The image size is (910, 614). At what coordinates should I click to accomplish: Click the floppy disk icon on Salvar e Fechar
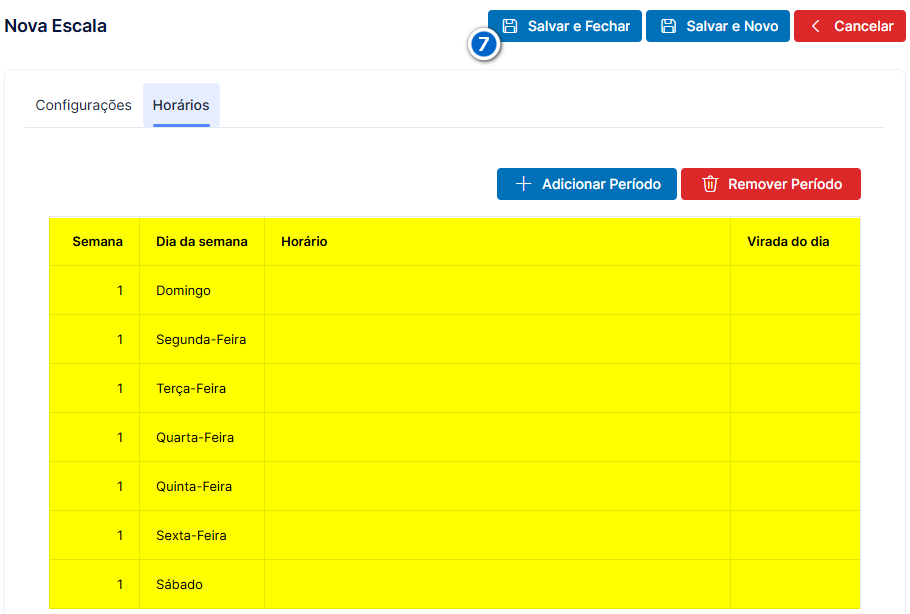510,26
